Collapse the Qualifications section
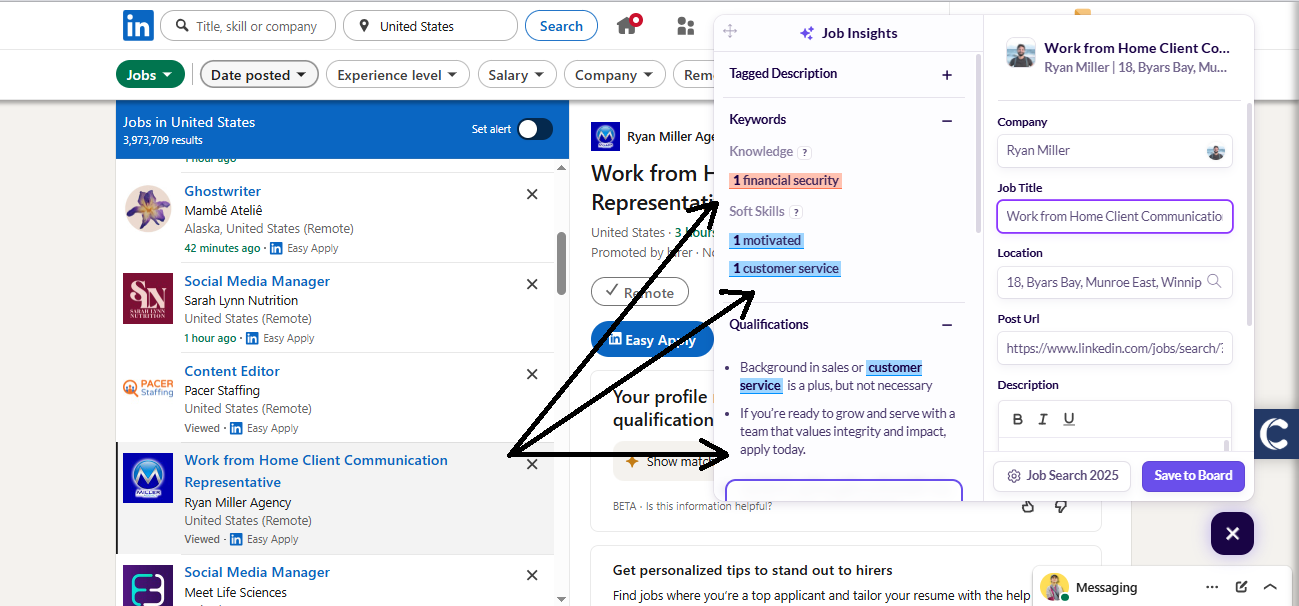This screenshot has height=606, width=1299. (947, 325)
